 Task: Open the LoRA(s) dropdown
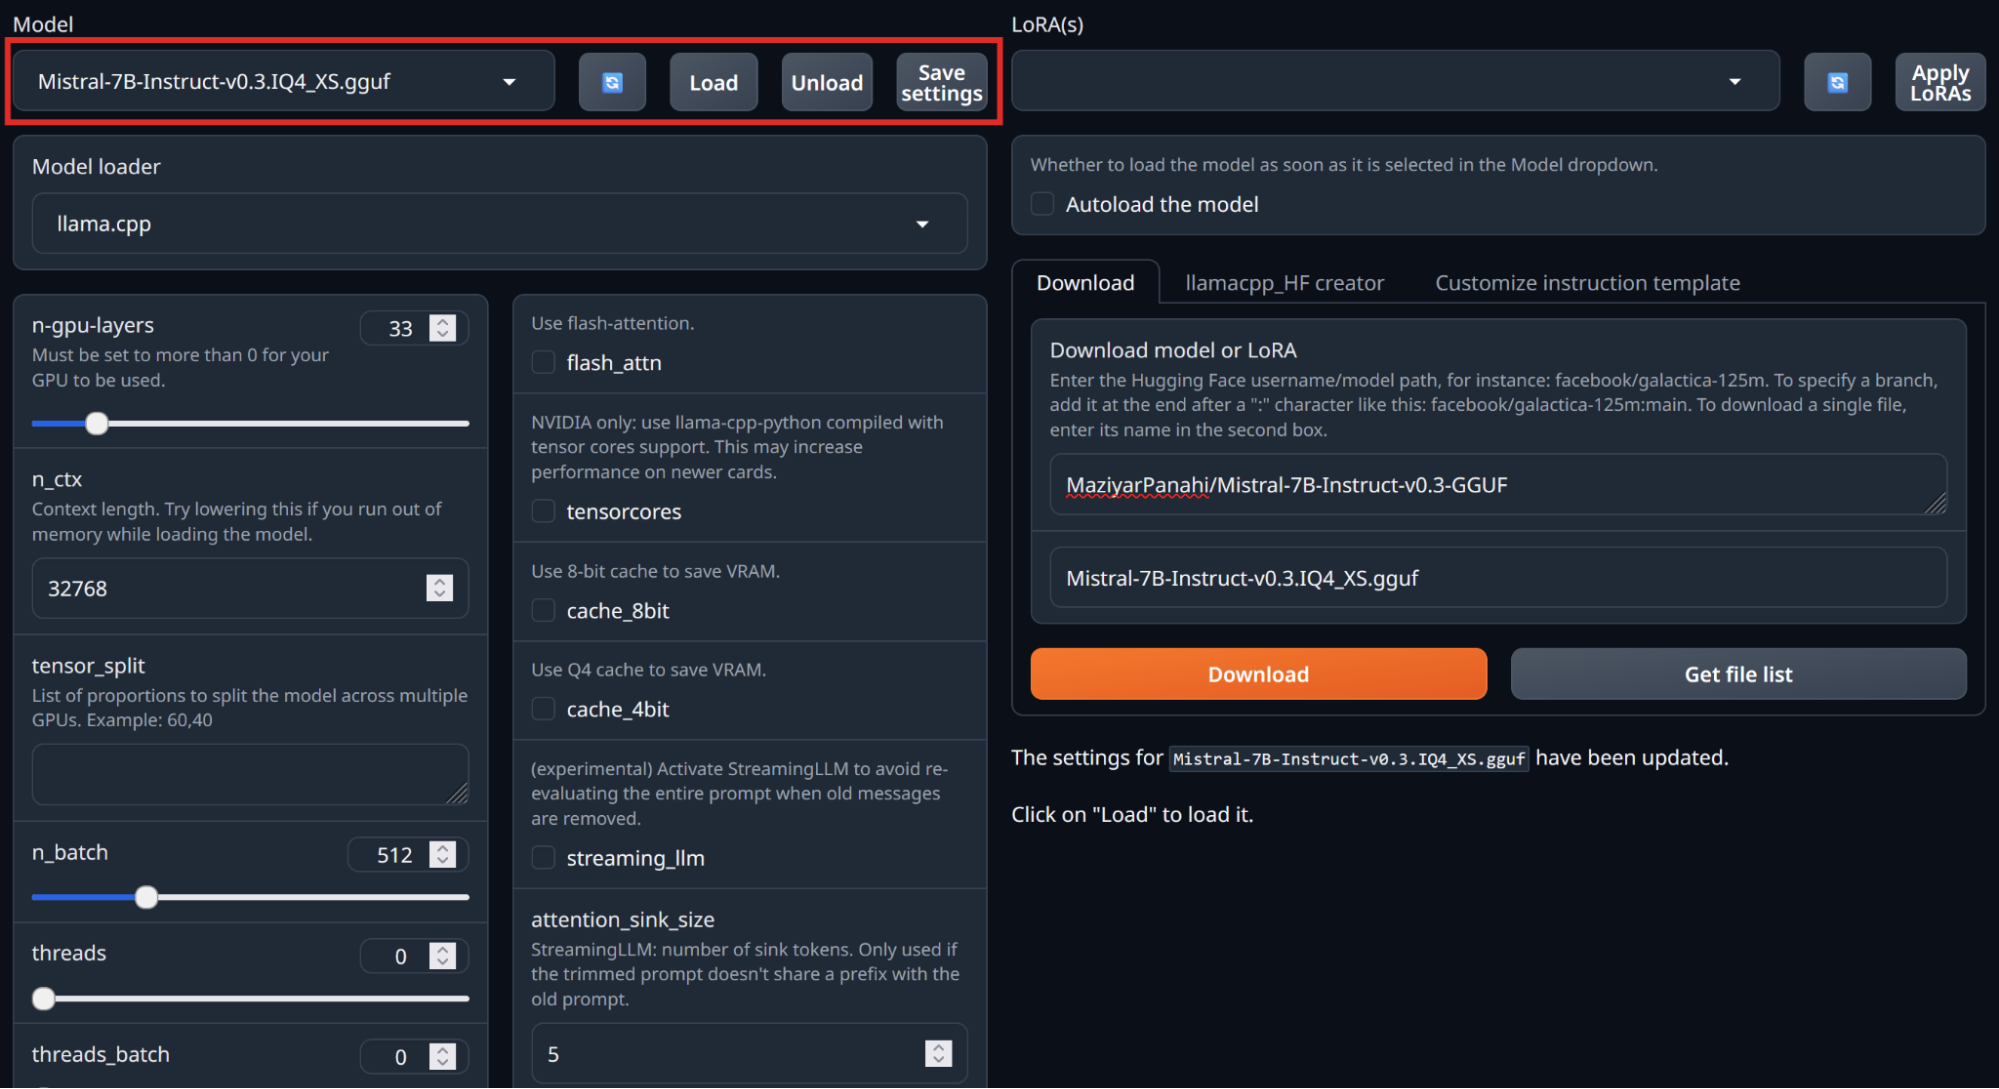[x=1395, y=81]
